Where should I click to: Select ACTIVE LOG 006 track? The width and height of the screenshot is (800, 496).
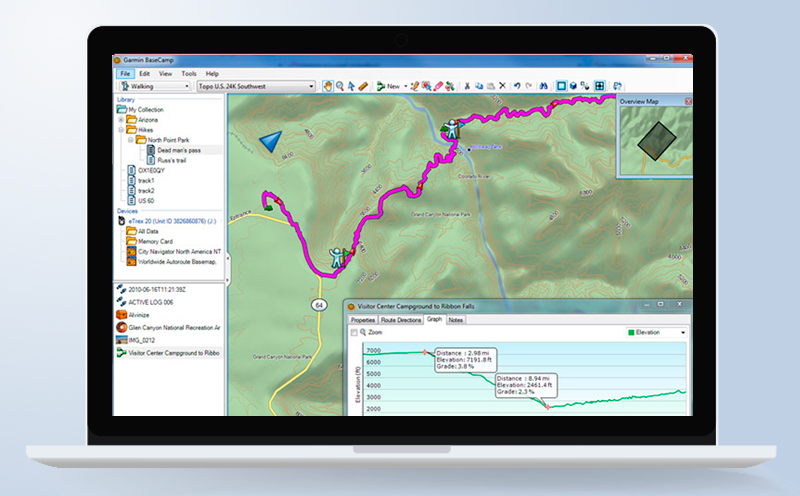click(x=151, y=302)
